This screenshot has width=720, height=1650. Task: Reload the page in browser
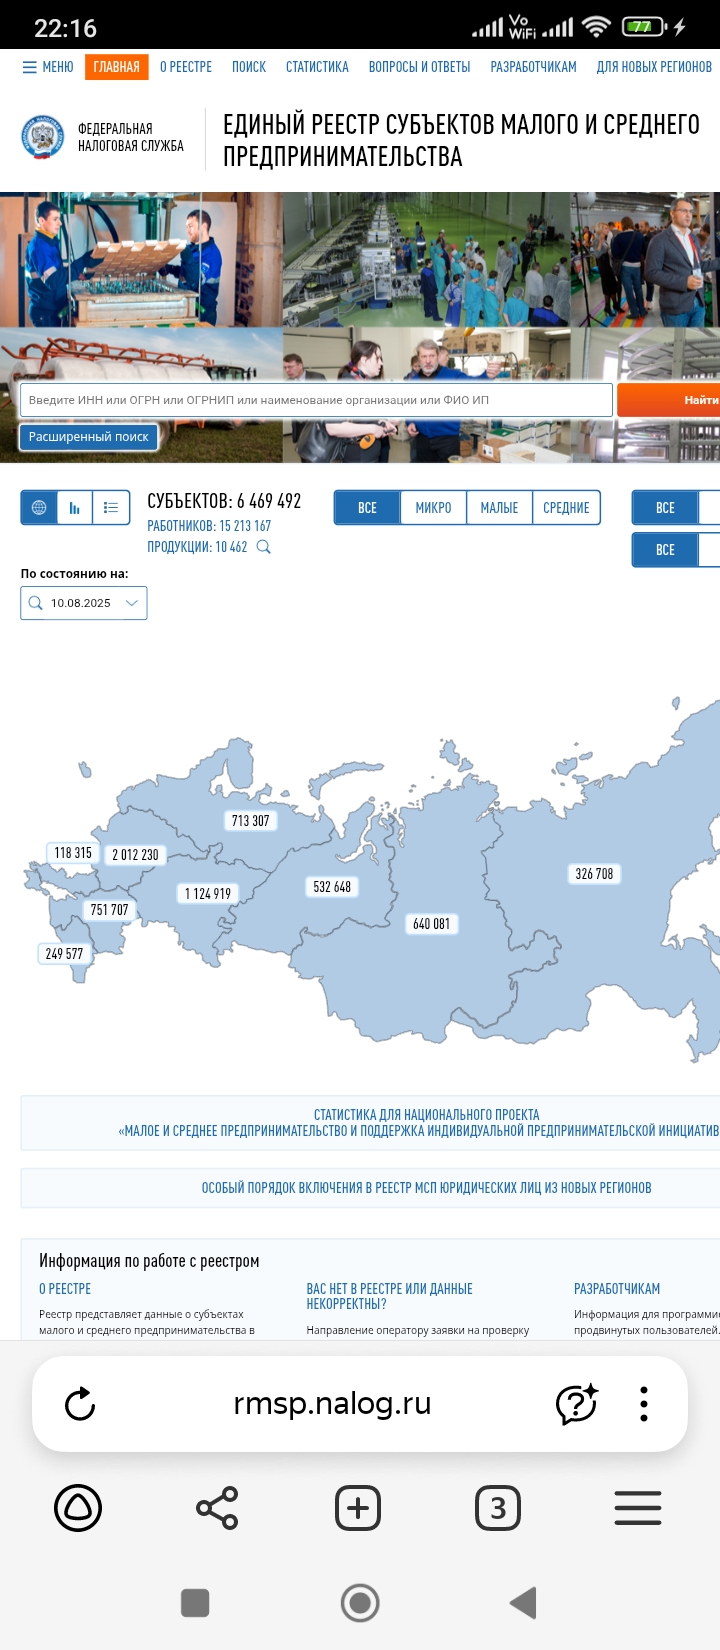80,1404
